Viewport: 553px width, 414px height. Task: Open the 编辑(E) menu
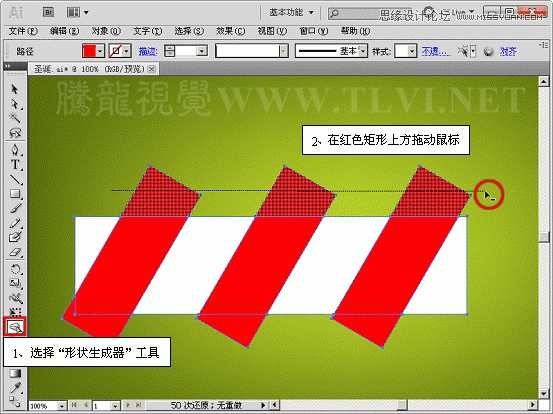point(65,31)
